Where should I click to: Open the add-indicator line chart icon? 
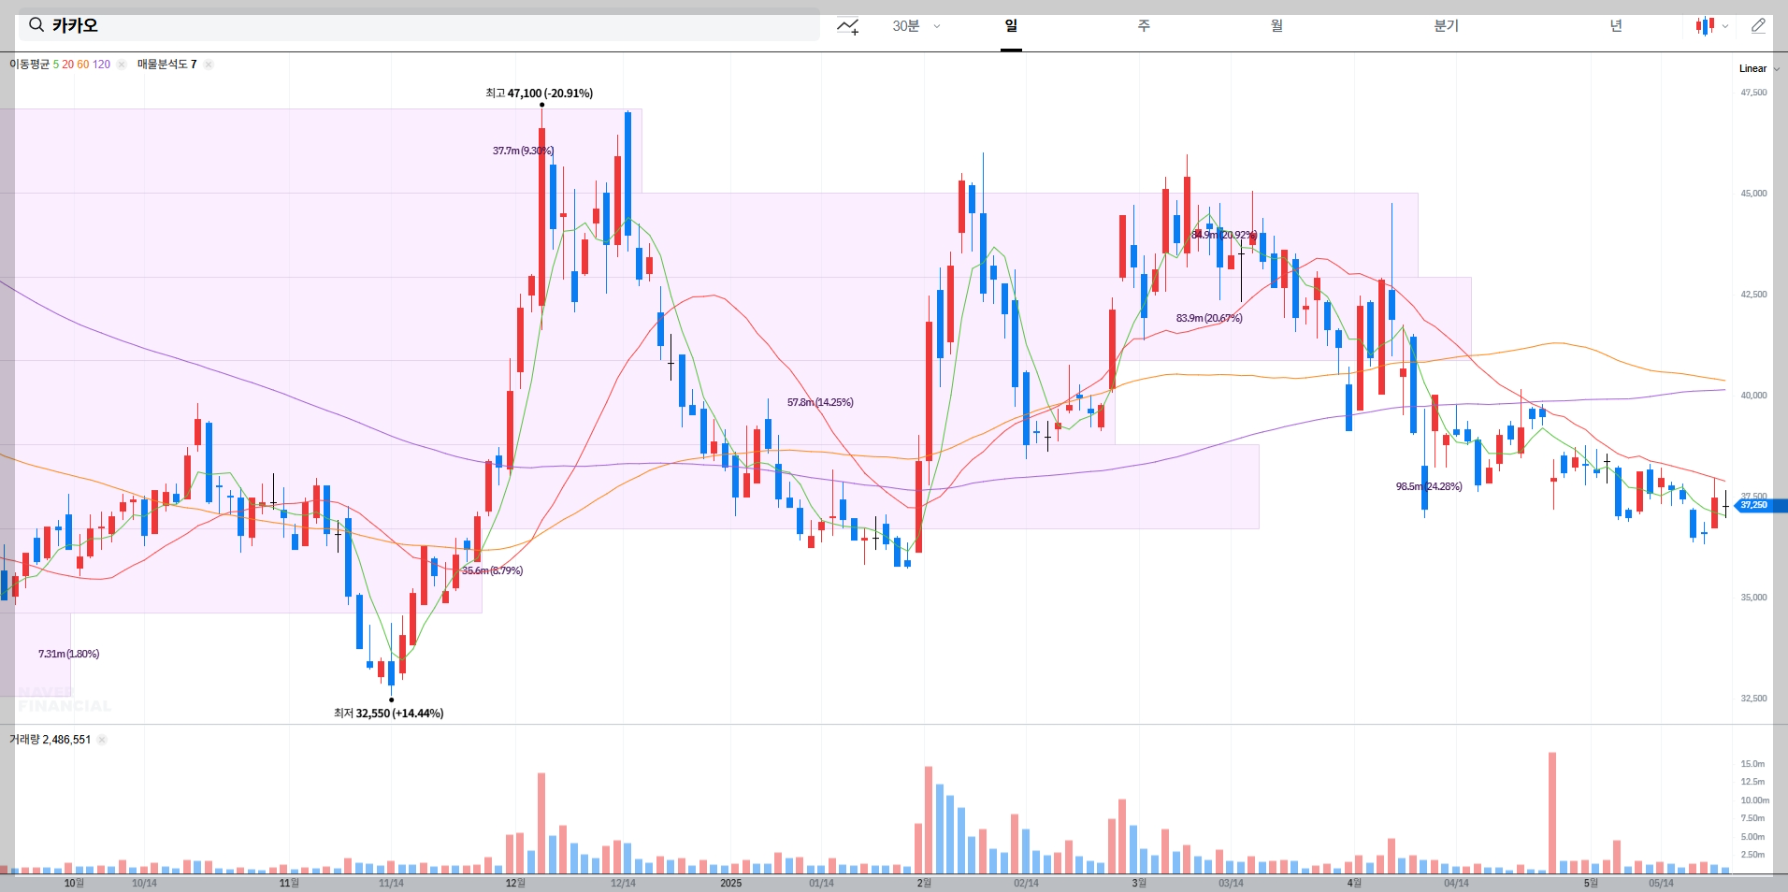click(x=848, y=26)
